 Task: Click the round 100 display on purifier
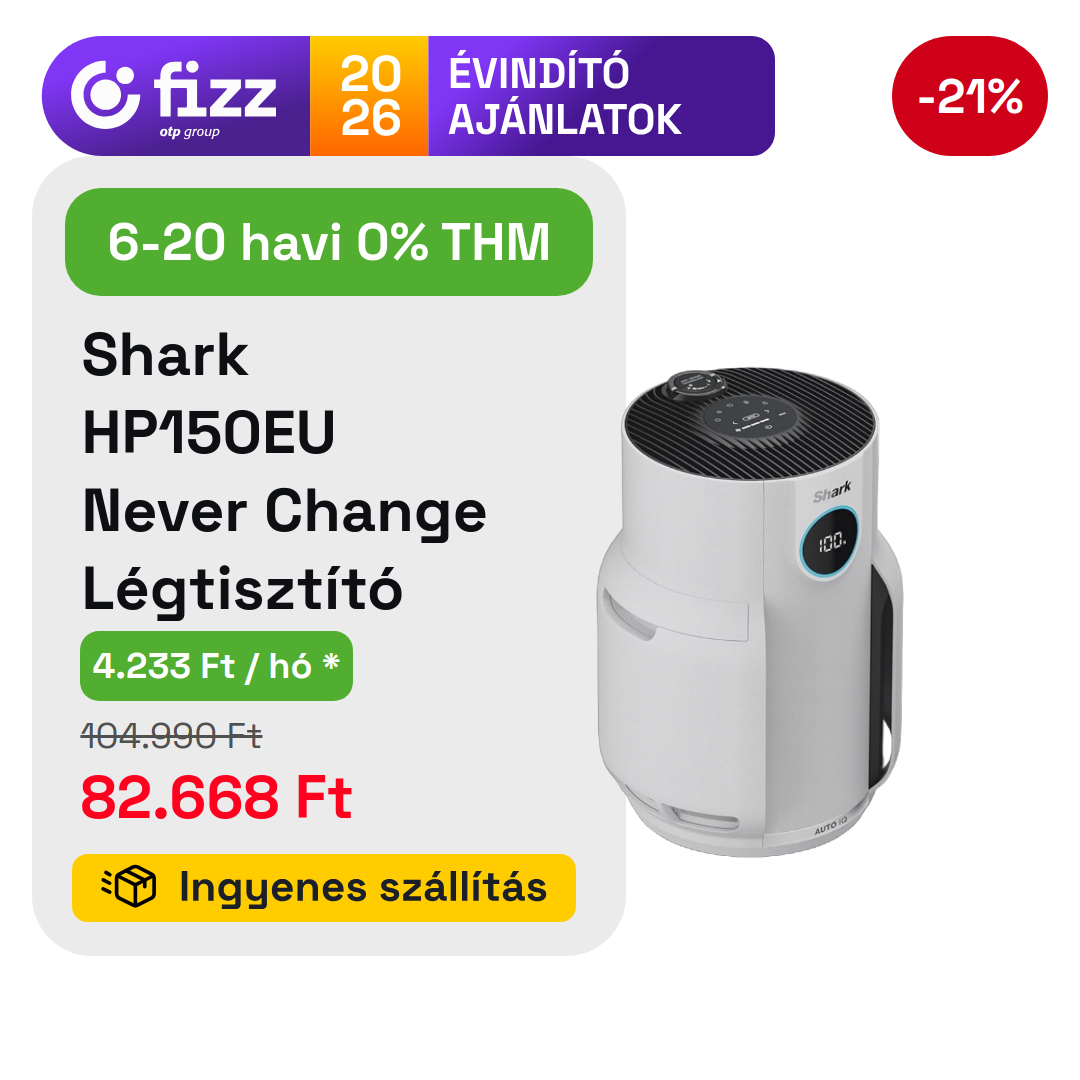coord(830,543)
